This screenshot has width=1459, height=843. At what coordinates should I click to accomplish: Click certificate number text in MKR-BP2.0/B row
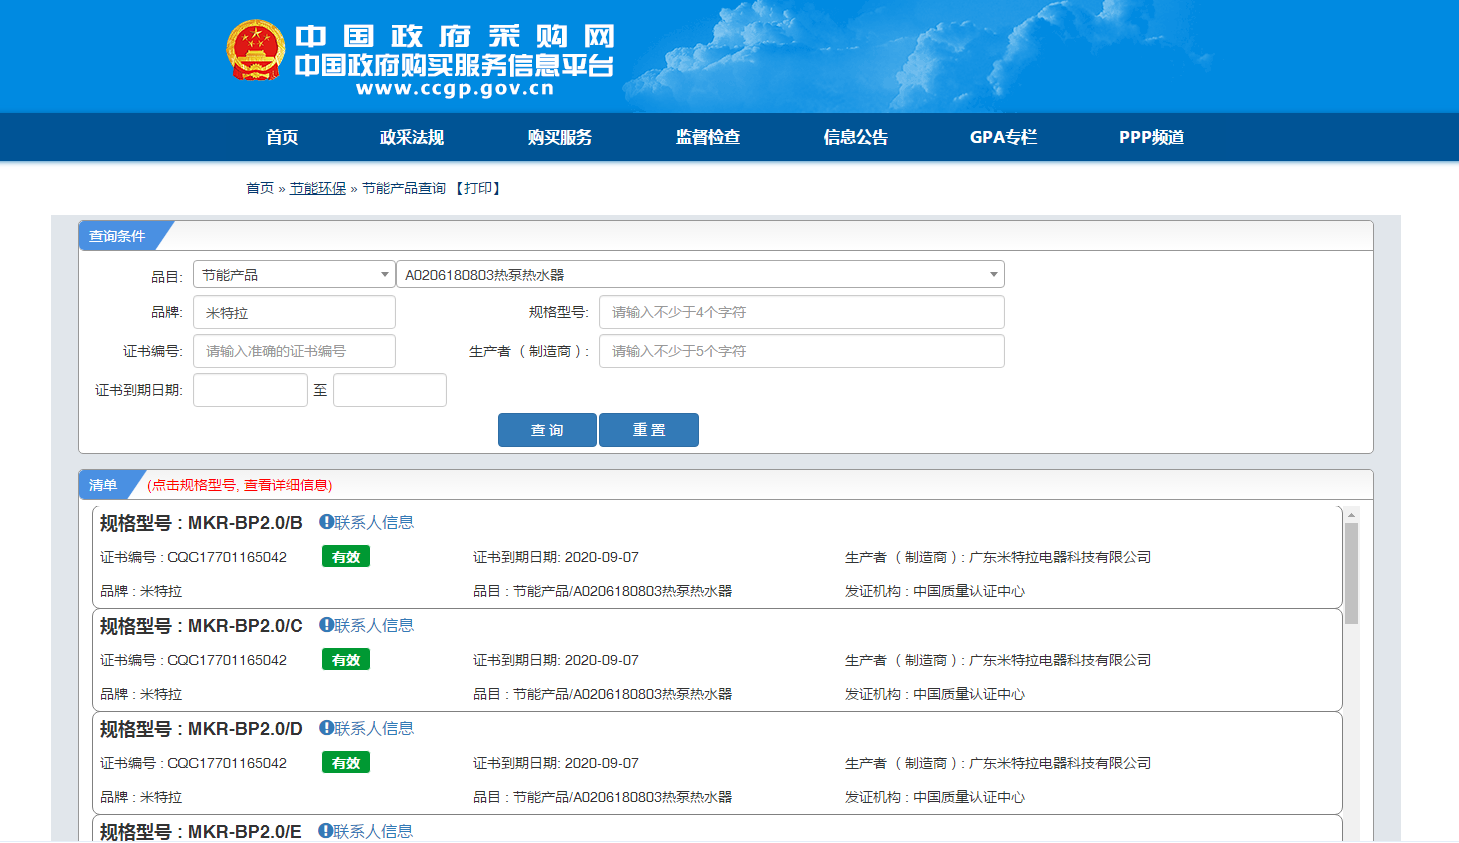coord(193,557)
